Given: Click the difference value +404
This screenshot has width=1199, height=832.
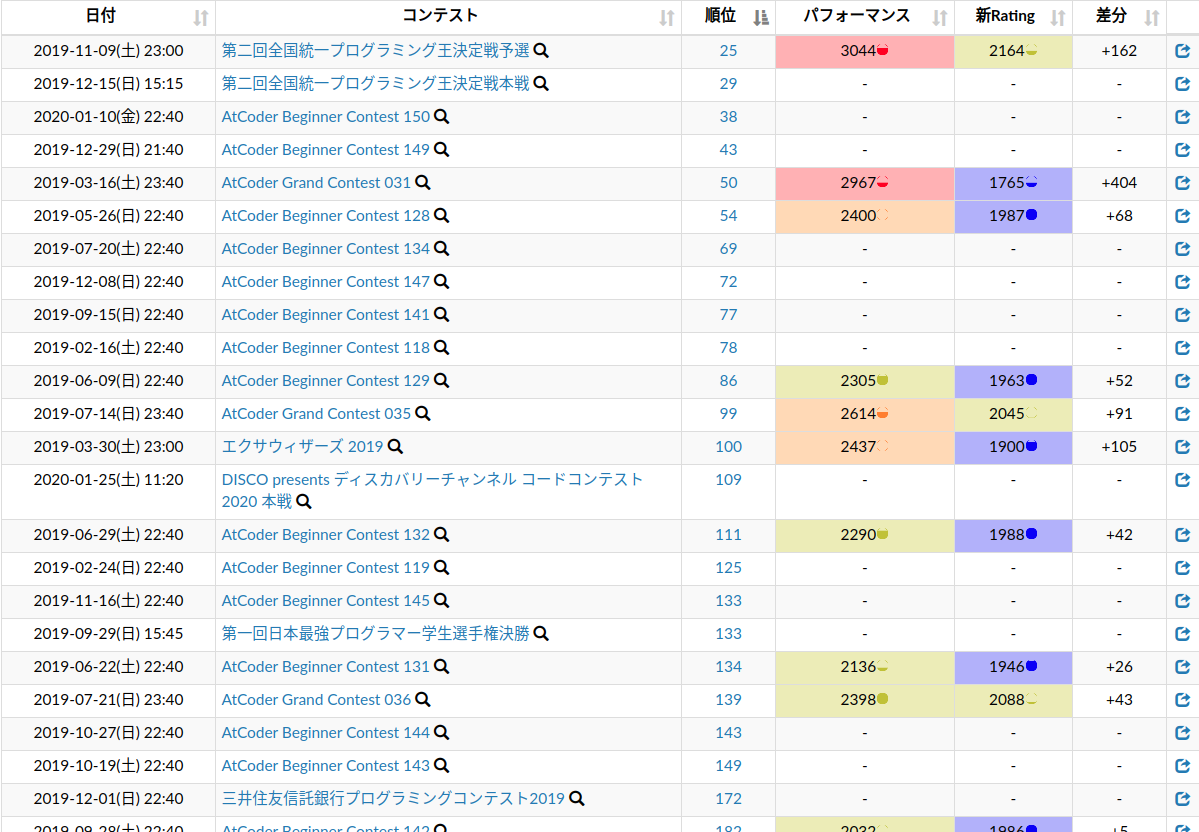Looking at the screenshot, I should pos(1119,183).
